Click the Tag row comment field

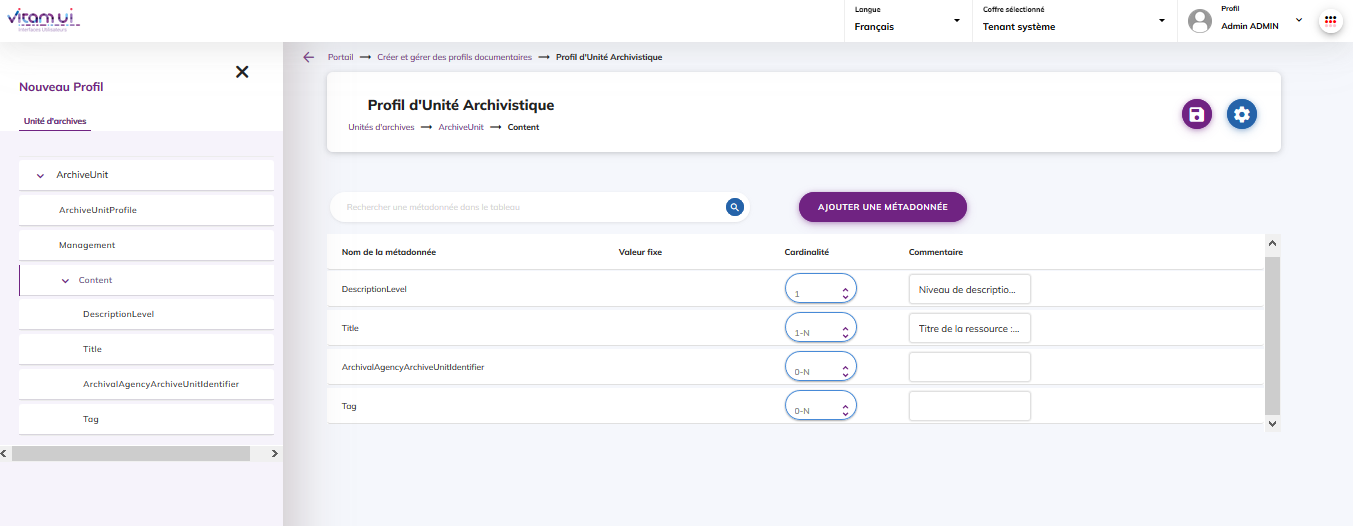969,406
